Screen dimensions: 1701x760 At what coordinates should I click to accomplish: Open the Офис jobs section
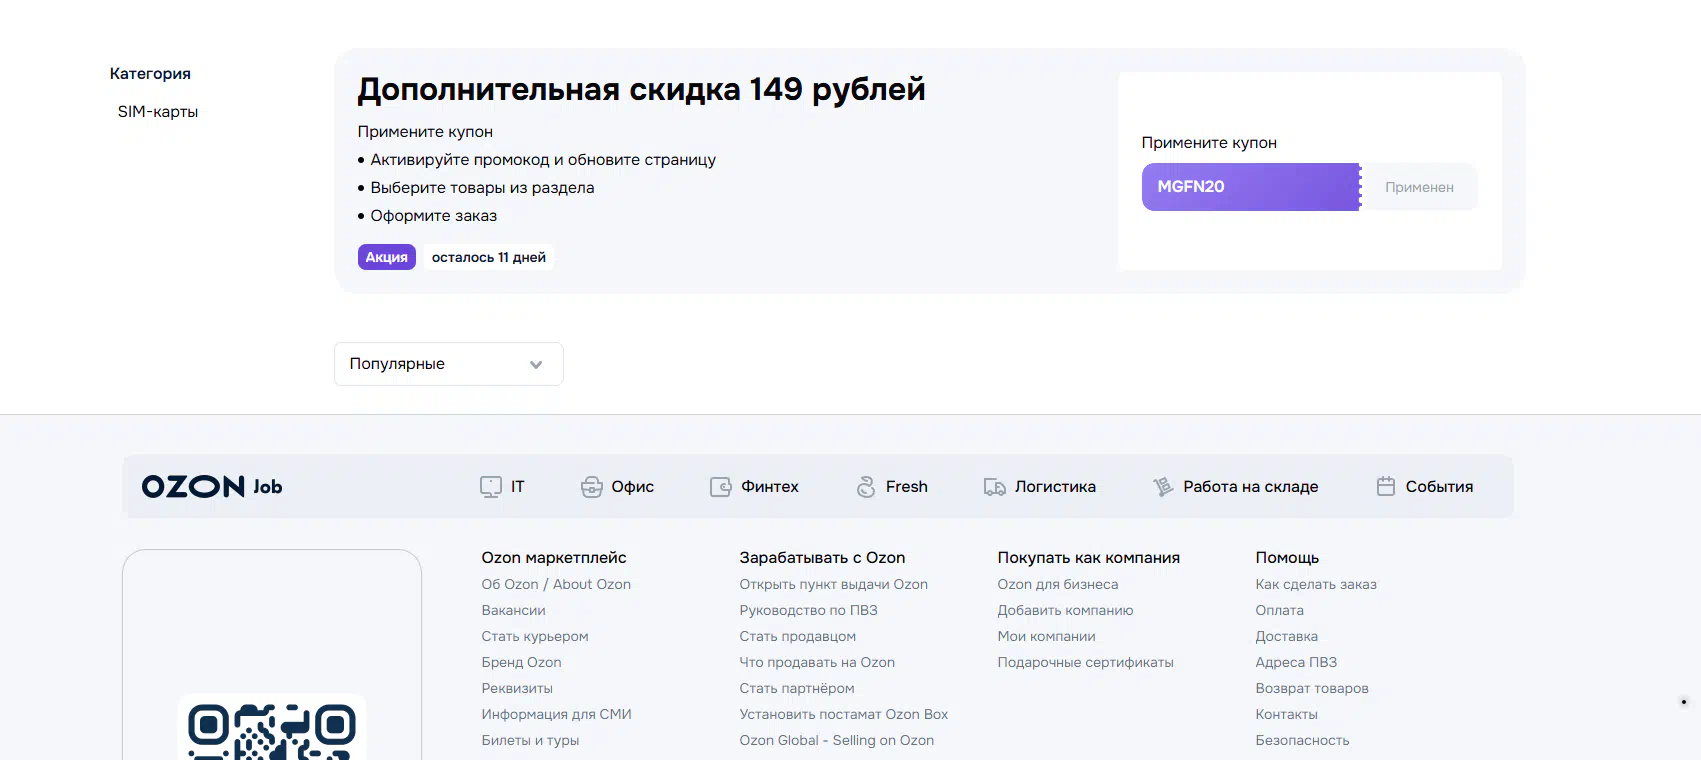point(618,487)
